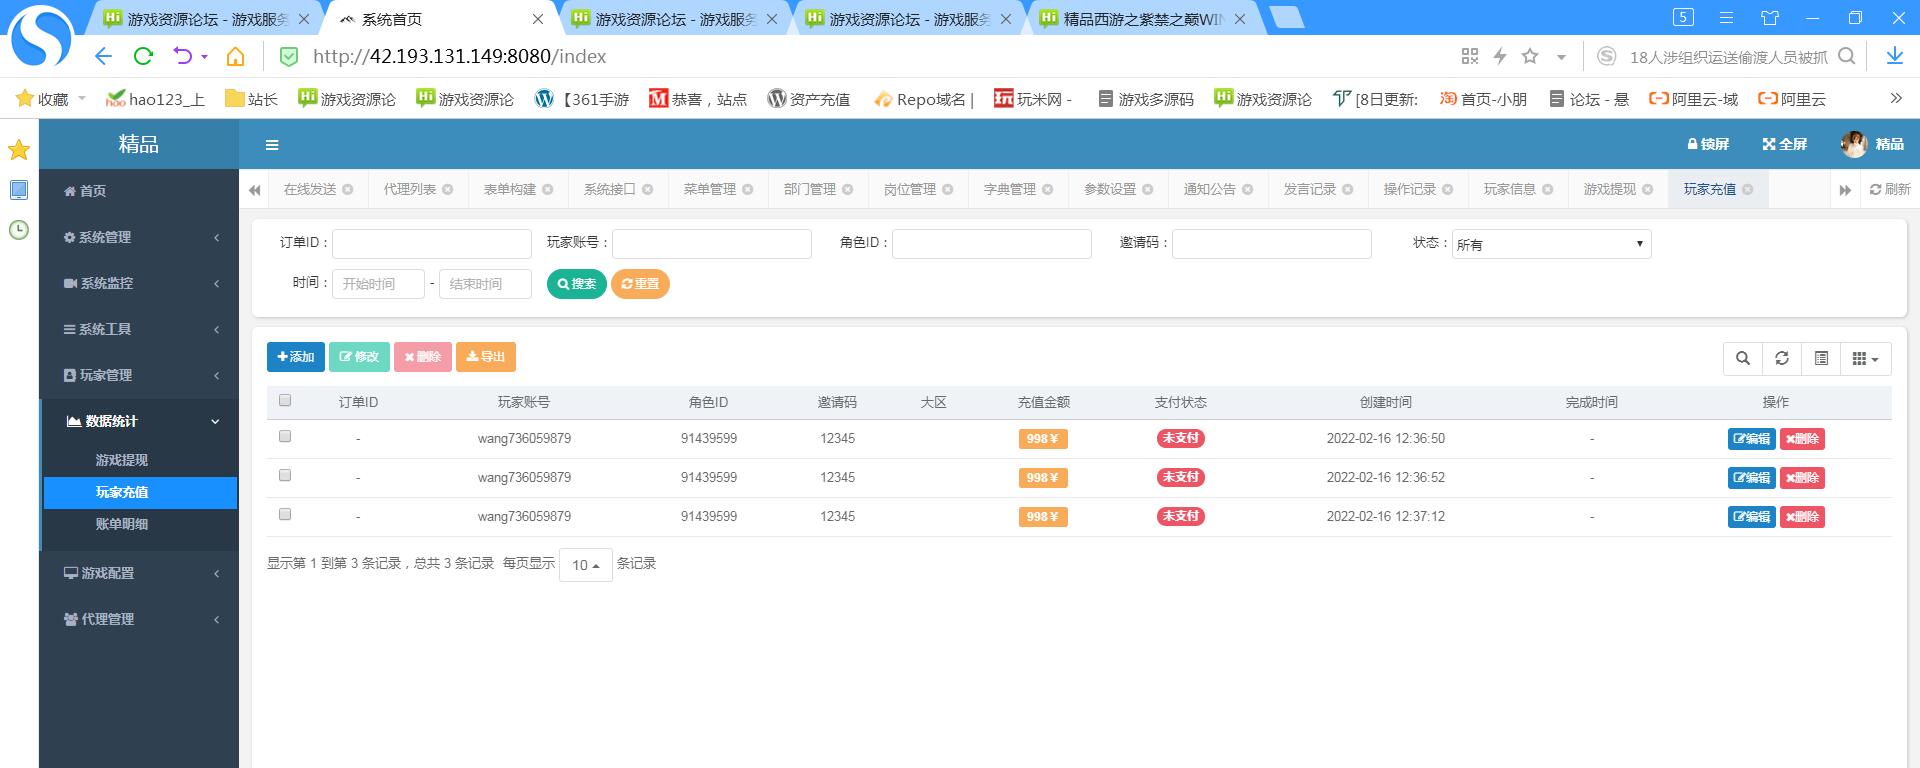
Task: Click the table refresh icon
Action: 1782,359
